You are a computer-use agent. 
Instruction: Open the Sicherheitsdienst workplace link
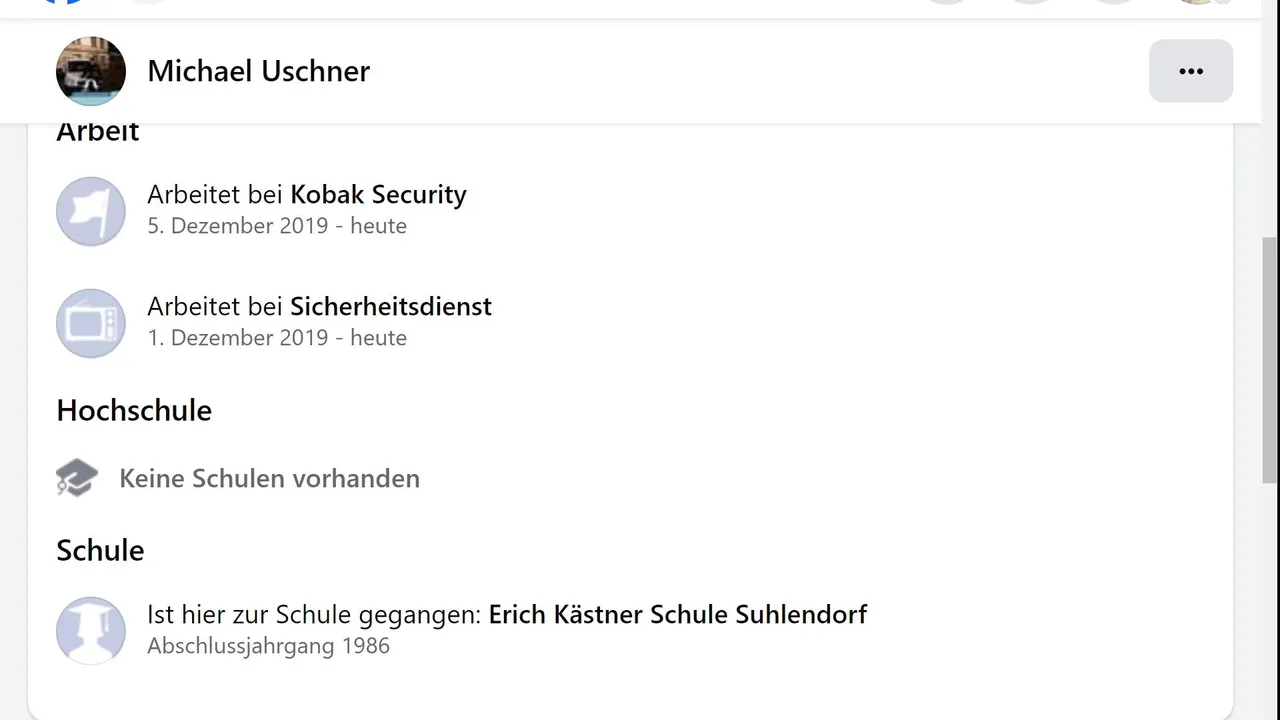click(390, 306)
